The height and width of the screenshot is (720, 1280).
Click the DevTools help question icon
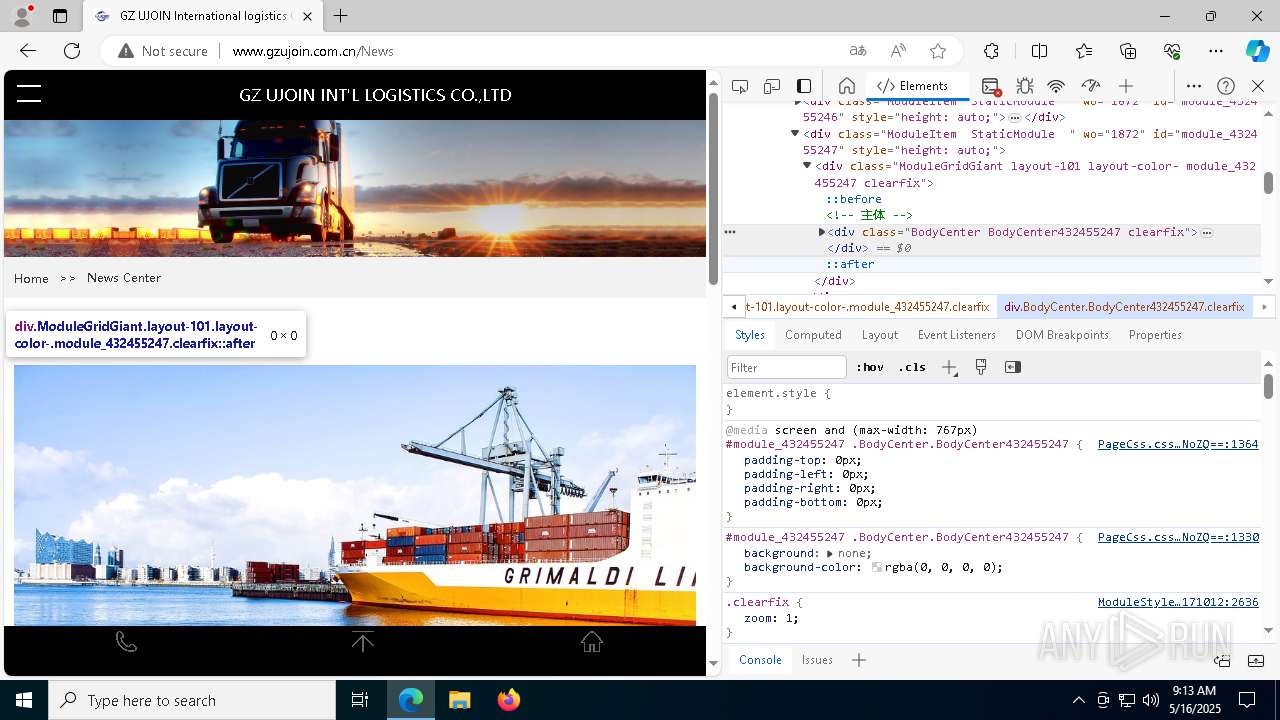click(x=1226, y=86)
